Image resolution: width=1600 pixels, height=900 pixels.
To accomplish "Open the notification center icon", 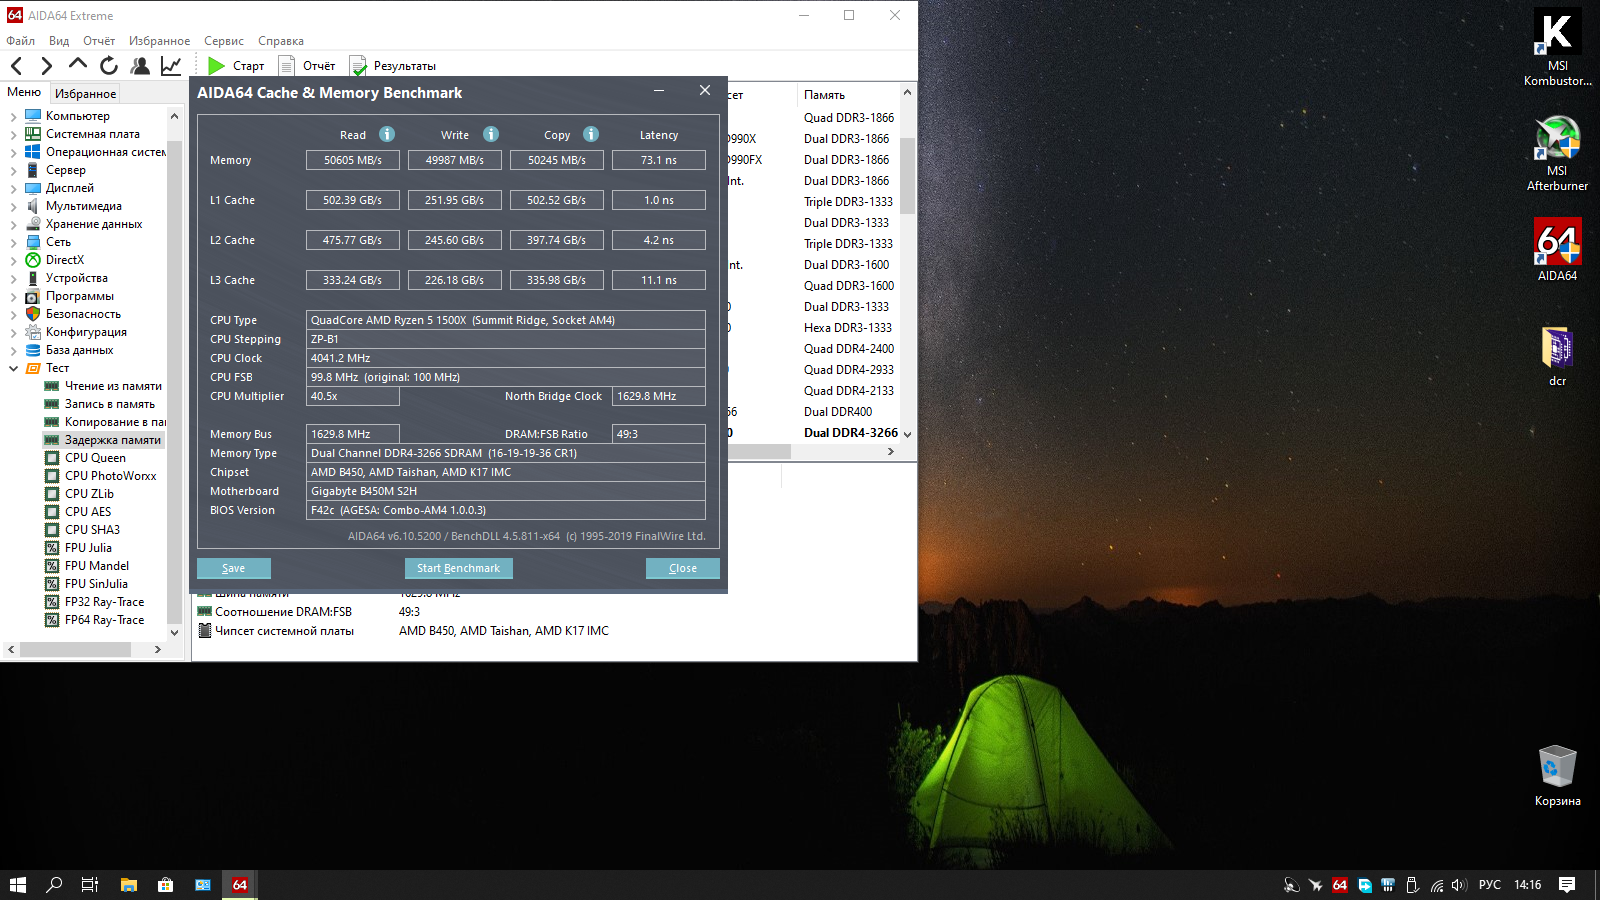I will pos(1567,885).
